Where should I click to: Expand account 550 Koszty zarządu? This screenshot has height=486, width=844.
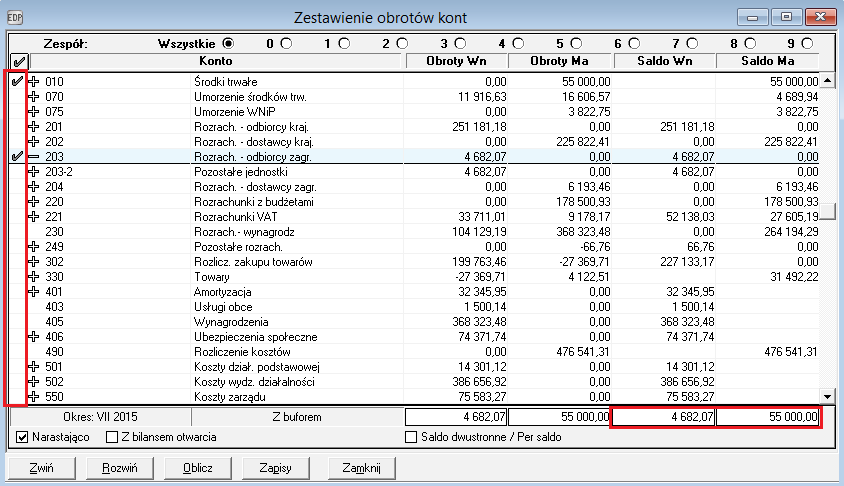(x=33, y=397)
